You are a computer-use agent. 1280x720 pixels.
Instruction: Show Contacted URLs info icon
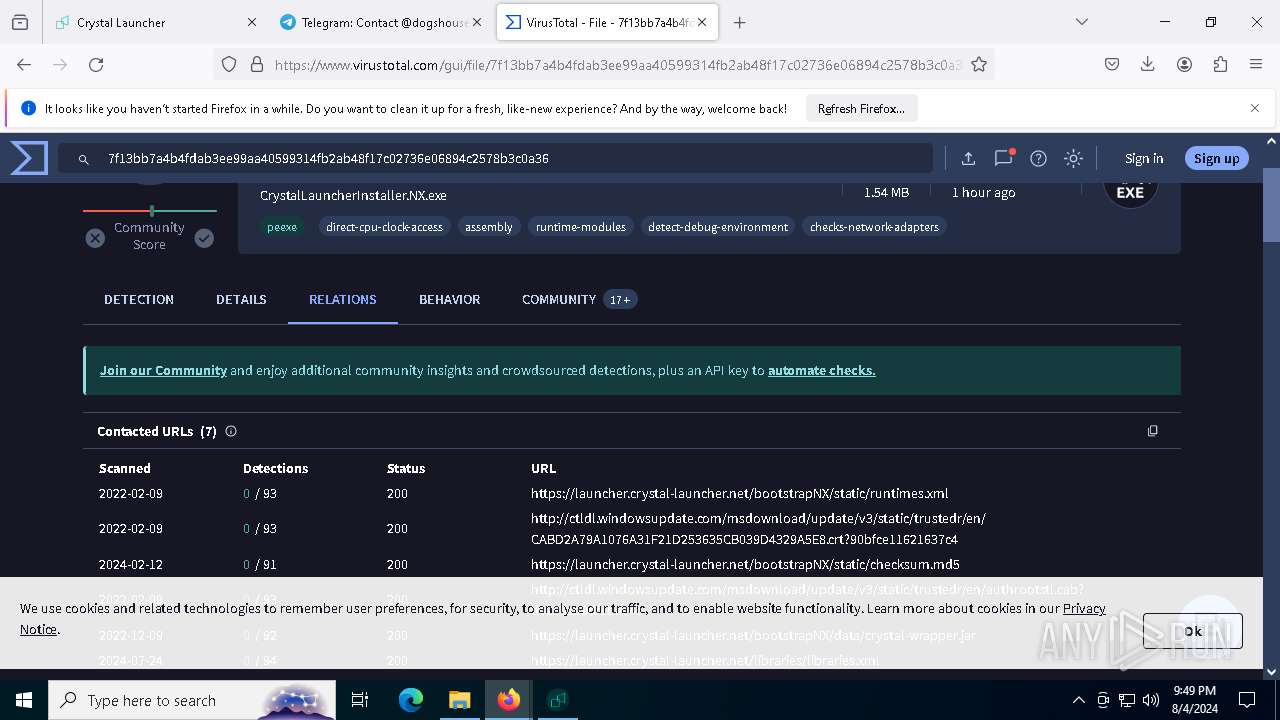pos(231,431)
